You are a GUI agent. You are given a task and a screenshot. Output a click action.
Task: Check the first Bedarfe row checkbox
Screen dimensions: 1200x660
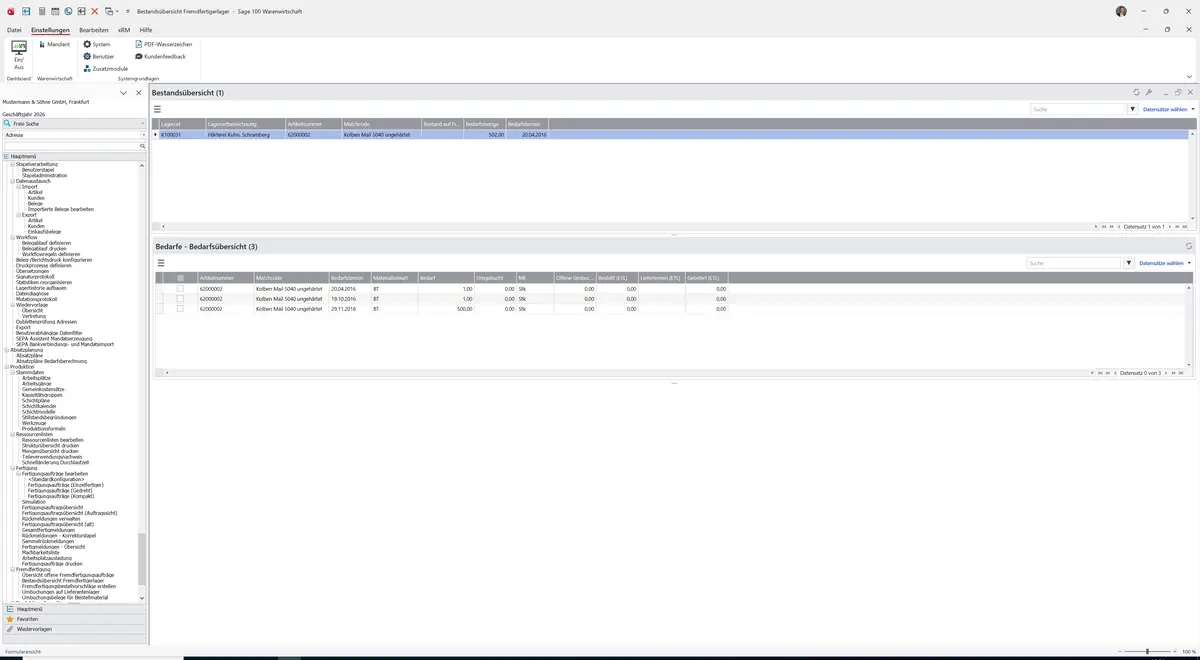[x=180, y=289]
